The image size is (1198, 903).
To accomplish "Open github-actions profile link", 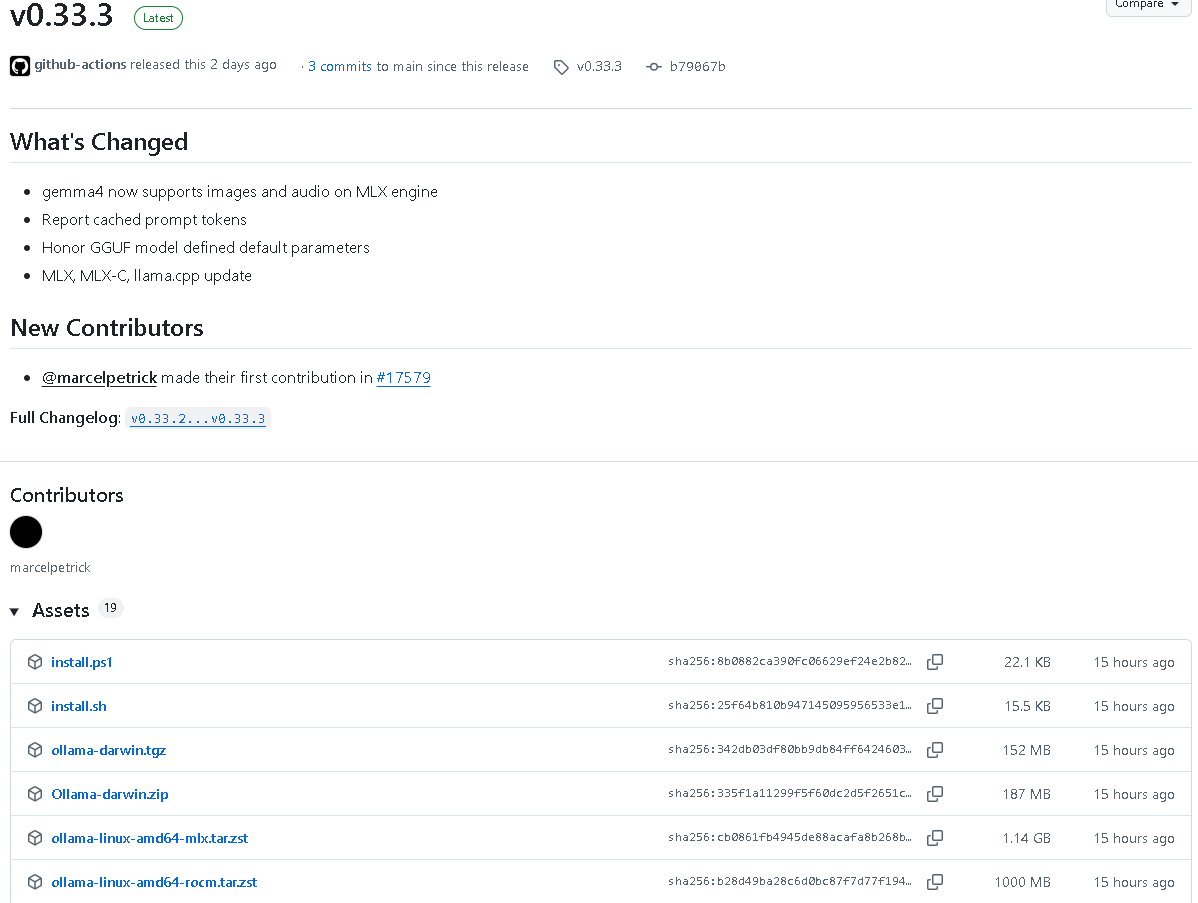I will point(80,65).
